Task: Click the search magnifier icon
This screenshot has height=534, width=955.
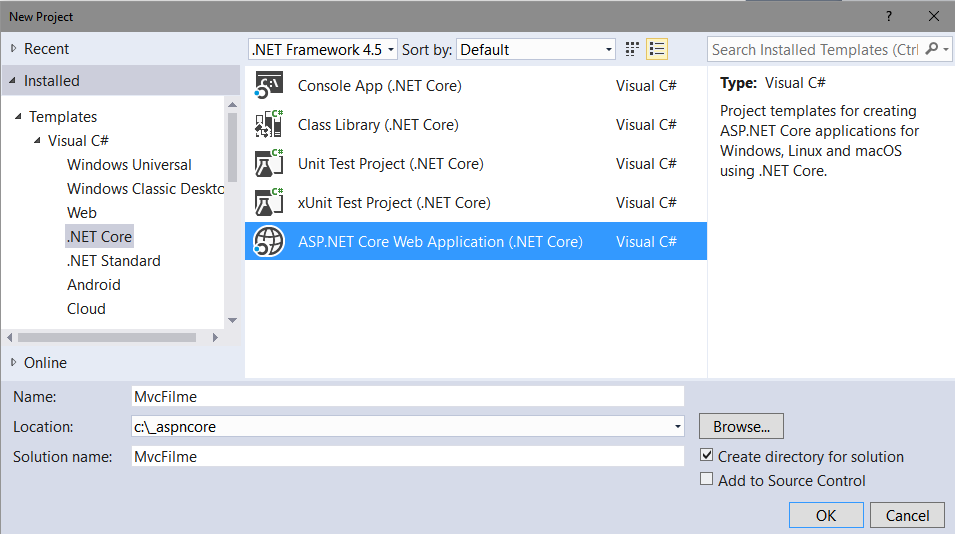Action: tap(931, 49)
